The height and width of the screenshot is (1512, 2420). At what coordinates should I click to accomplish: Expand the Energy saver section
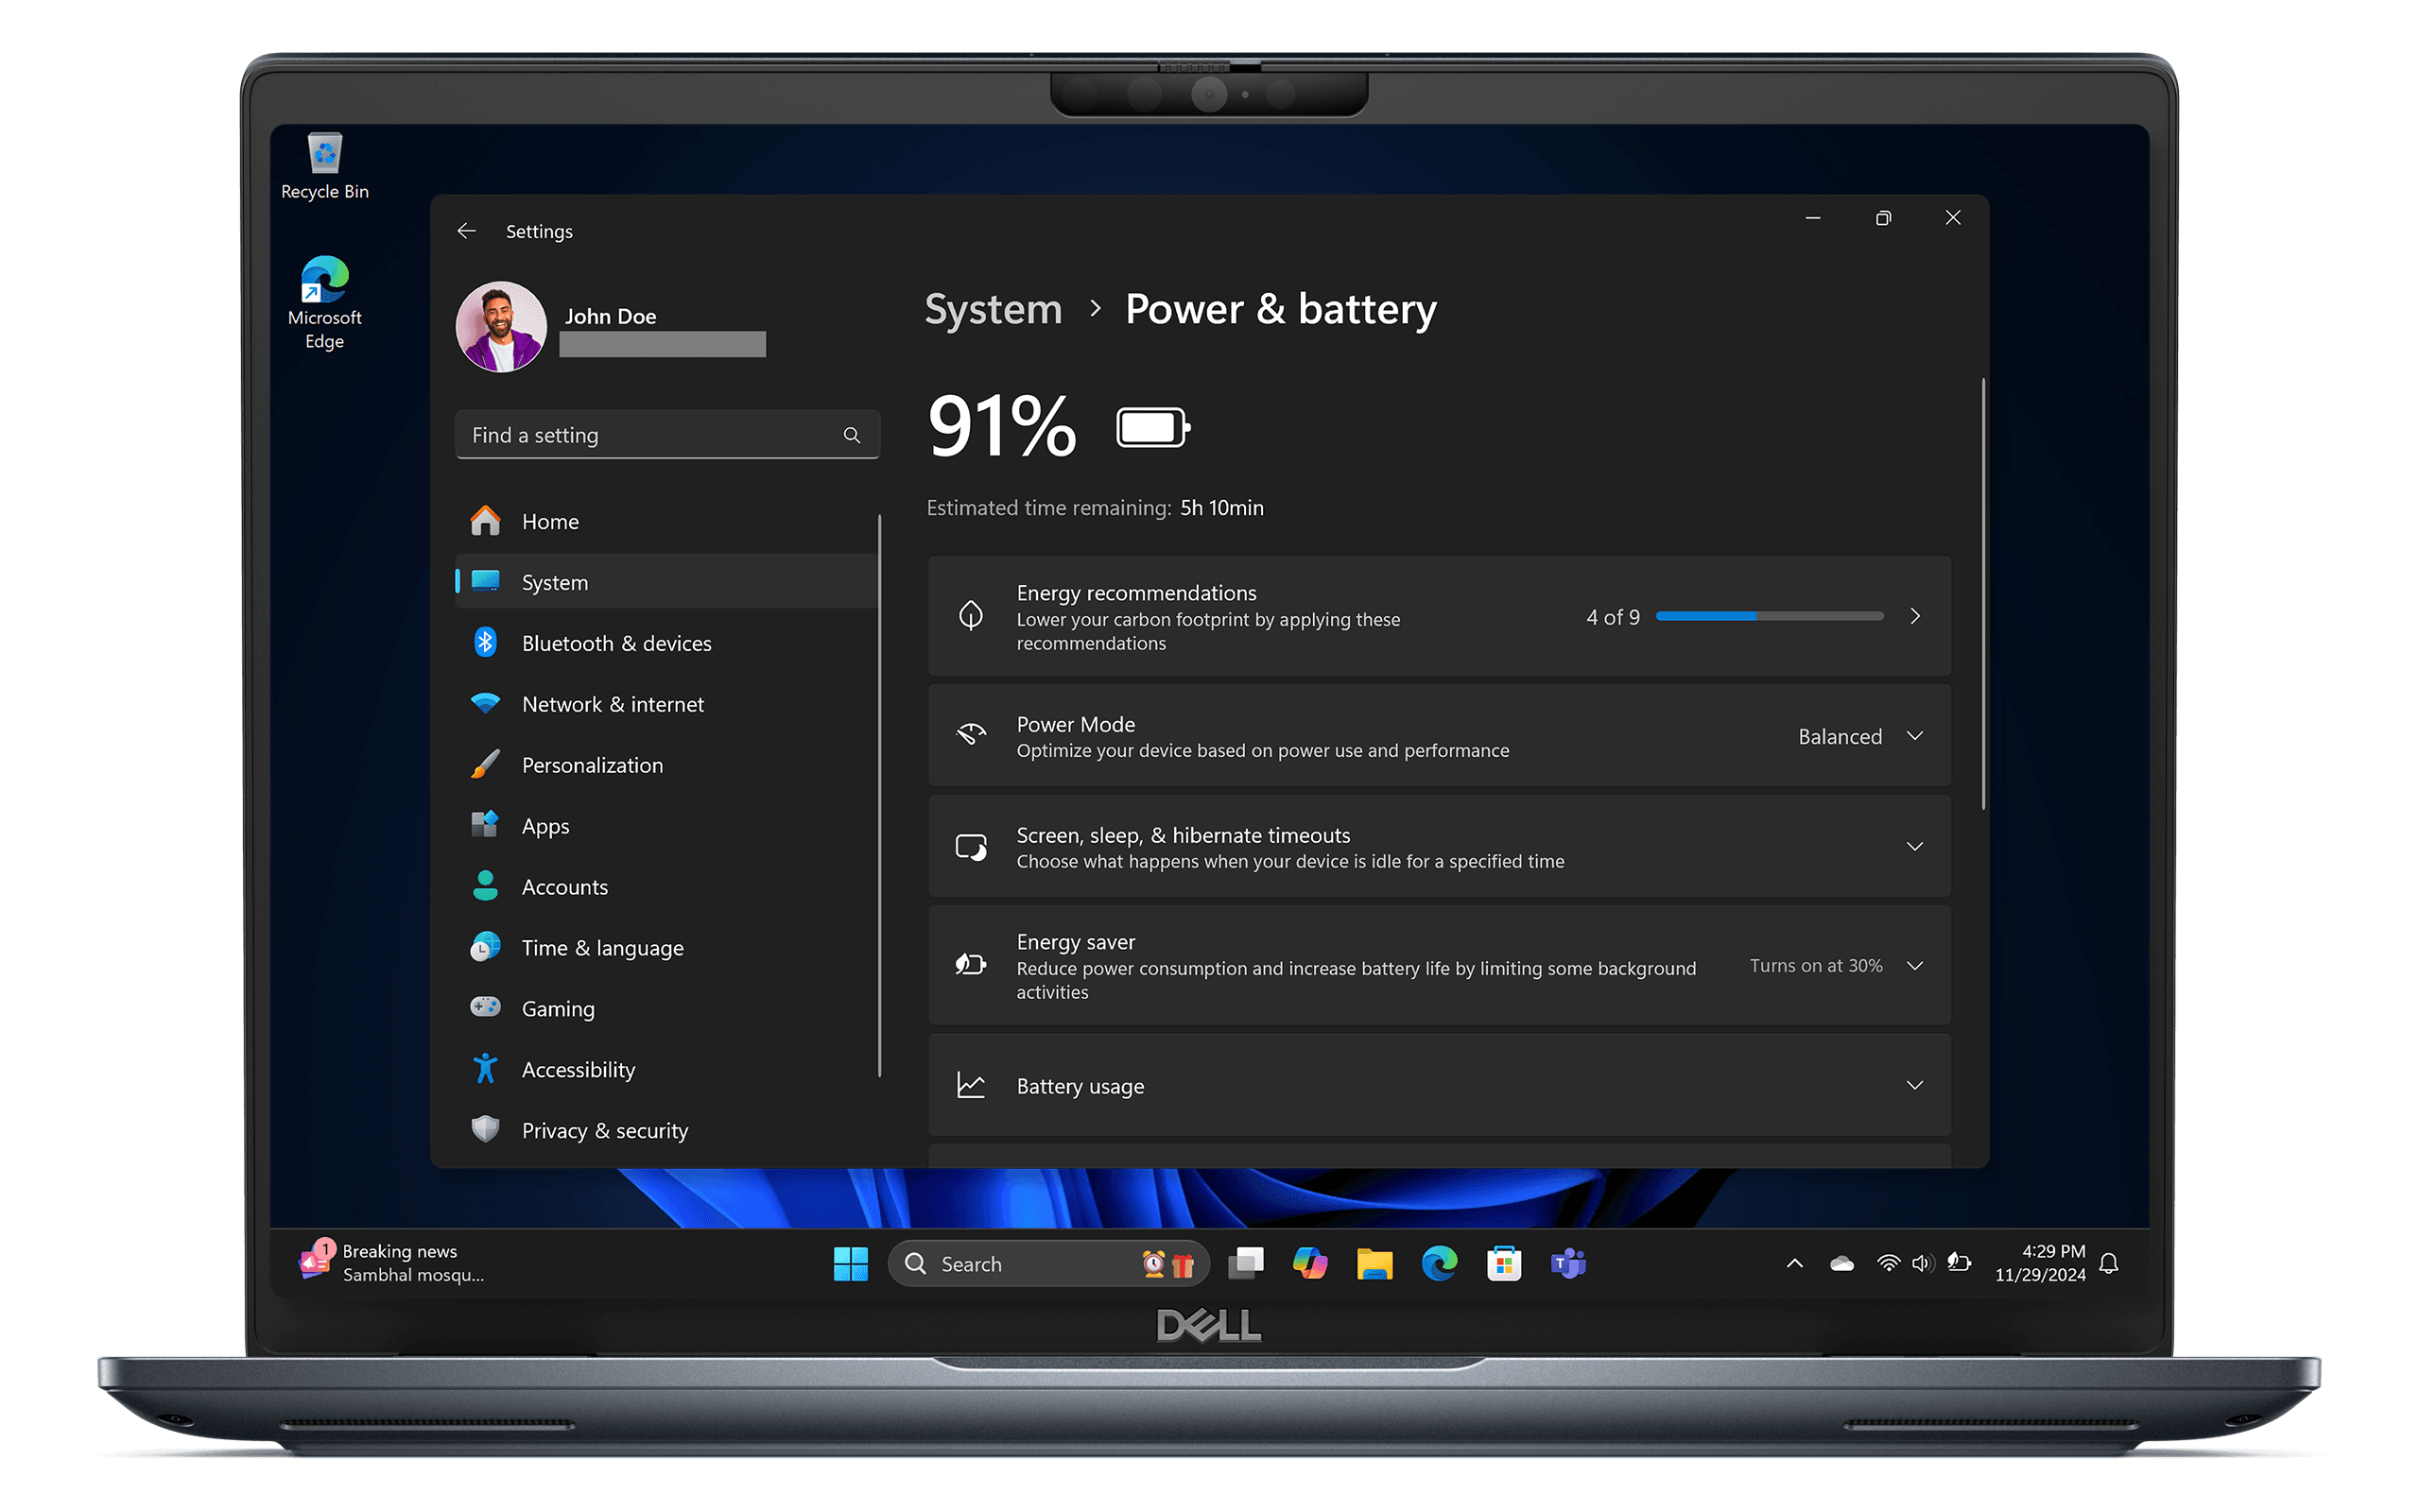(x=1439, y=966)
